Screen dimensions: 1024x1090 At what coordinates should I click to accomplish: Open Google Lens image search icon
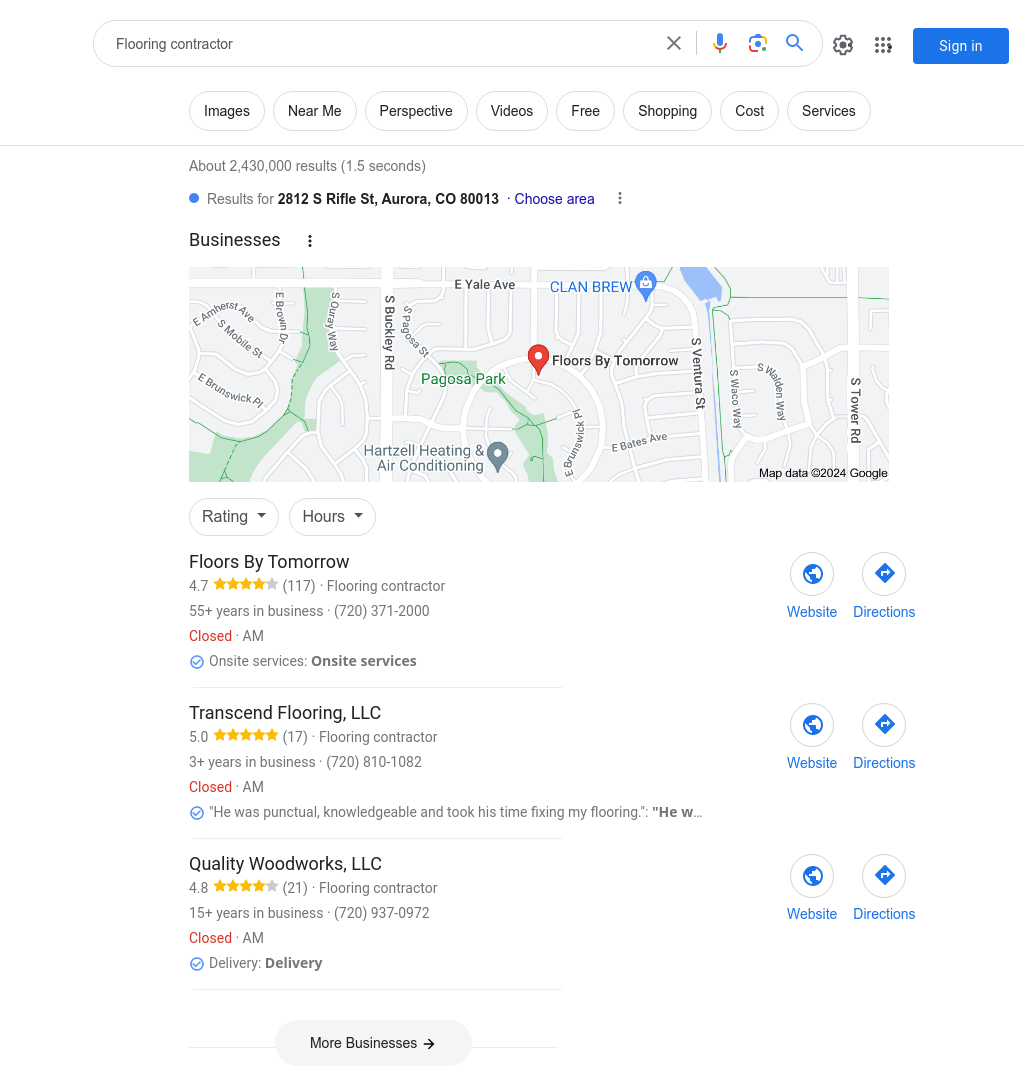pyautogui.click(x=757, y=44)
